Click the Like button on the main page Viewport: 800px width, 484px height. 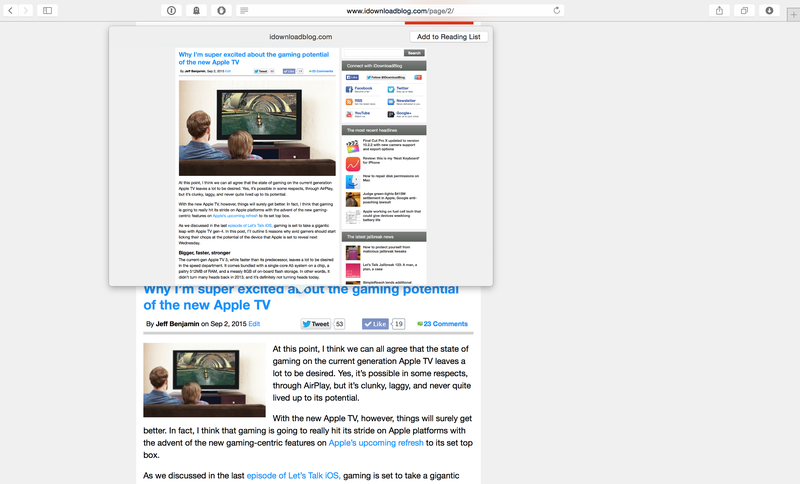[376, 324]
